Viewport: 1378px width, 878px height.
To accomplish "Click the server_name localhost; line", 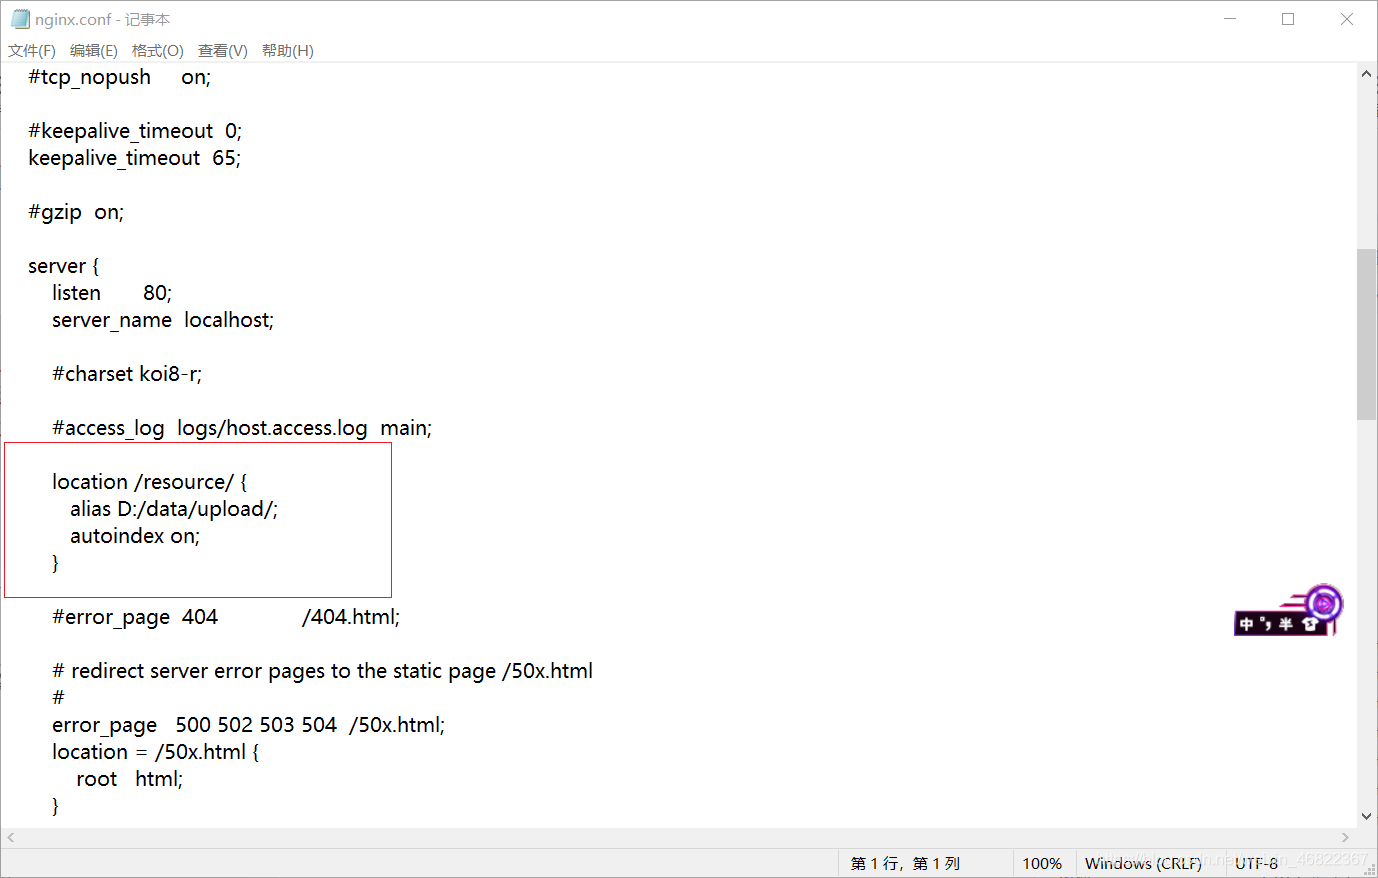I will 163,321.
